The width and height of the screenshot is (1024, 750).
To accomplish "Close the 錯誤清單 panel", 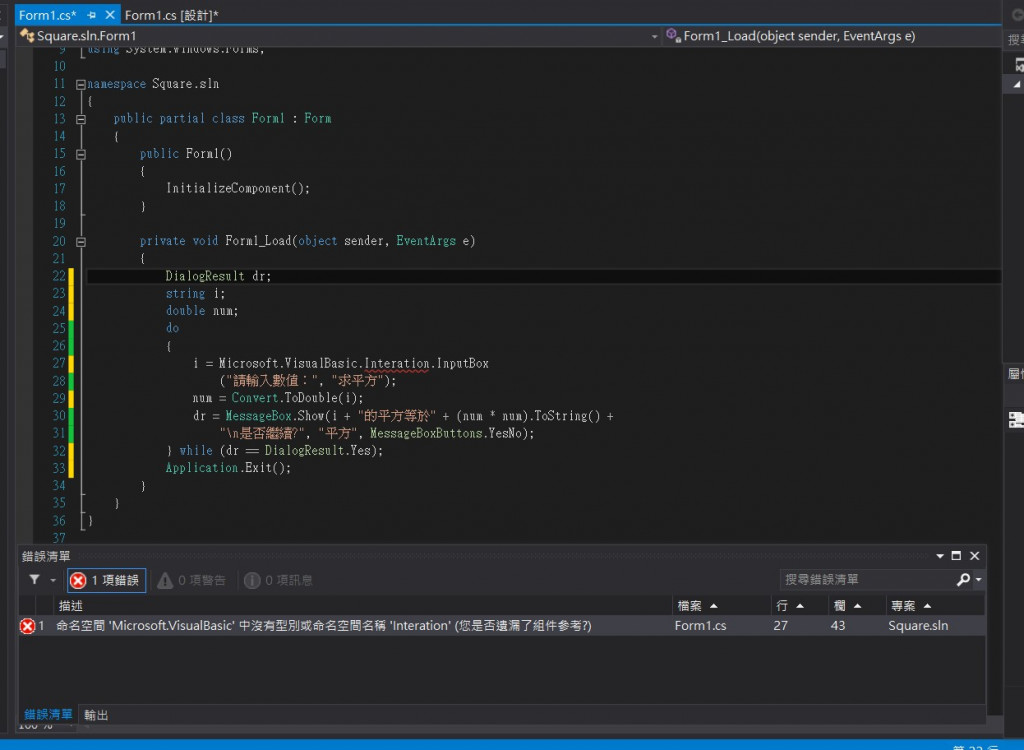I will coord(974,556).
